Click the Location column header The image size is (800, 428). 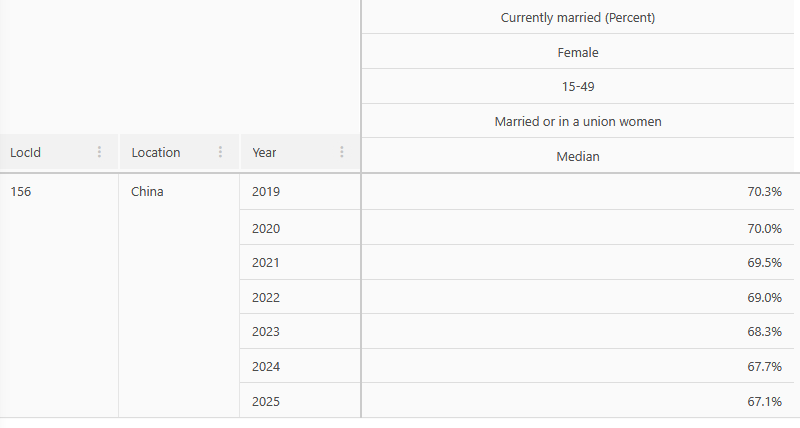(x=180, y=152)
